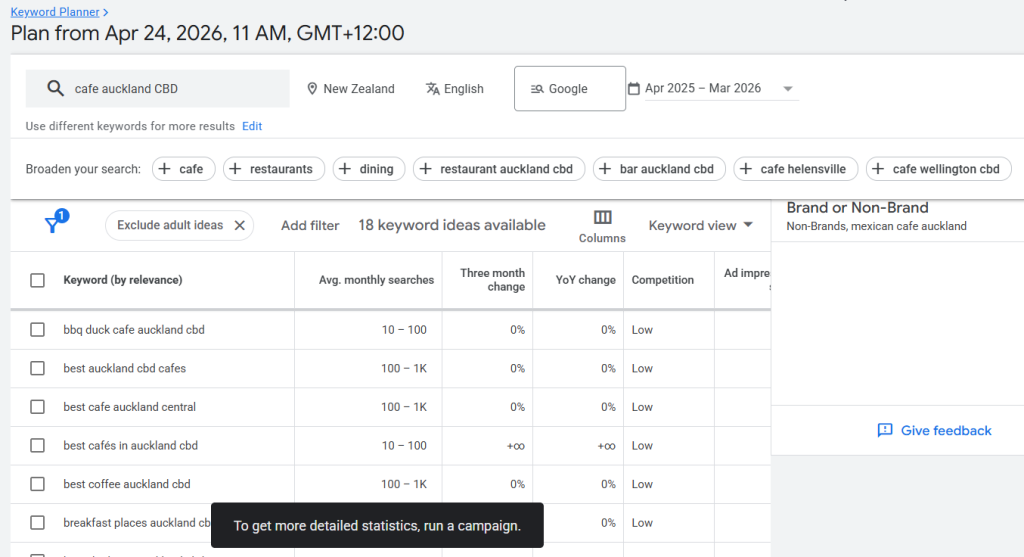Viewport: 1024px width, 557px height.
Task: Sort by YoY change column header
Action: click(x=586, y=280)
